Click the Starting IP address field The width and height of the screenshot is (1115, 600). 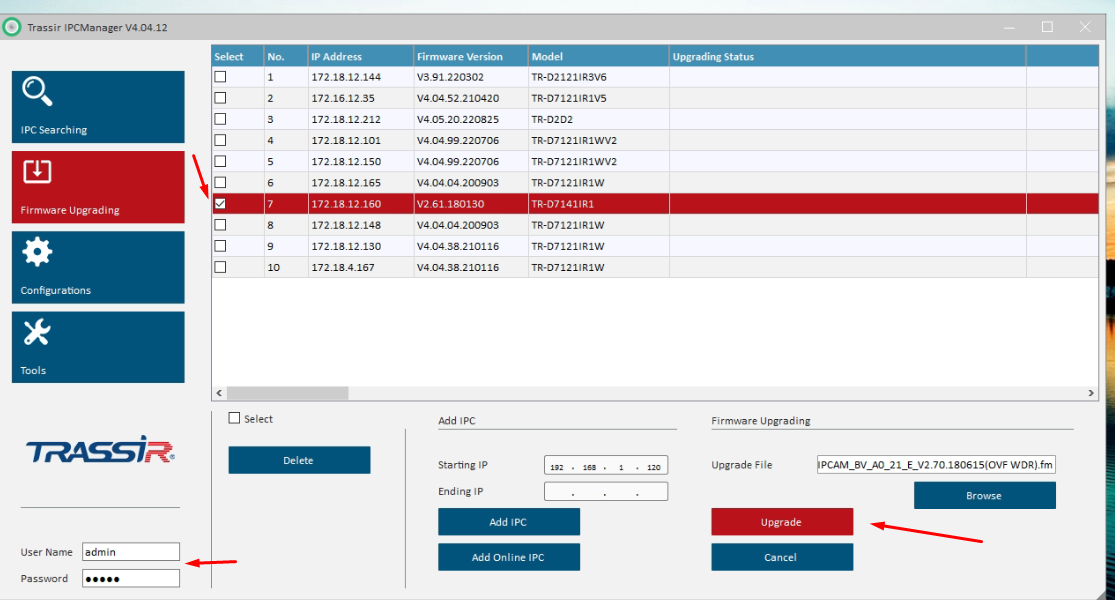606,466
